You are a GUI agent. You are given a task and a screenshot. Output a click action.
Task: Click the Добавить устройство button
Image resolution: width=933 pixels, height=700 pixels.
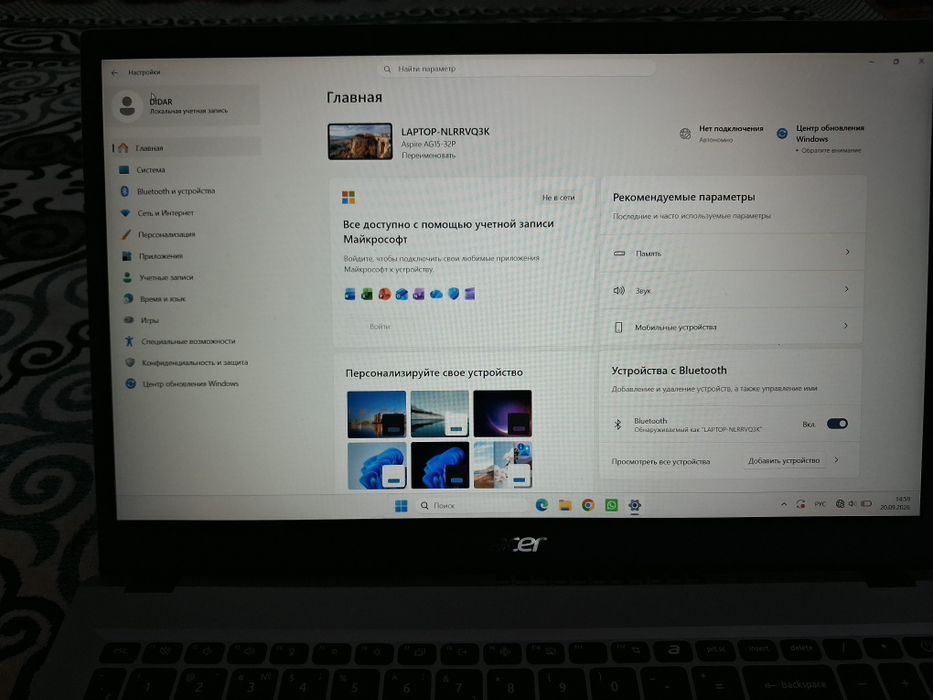pyautogui.click(x=784, y=461)
